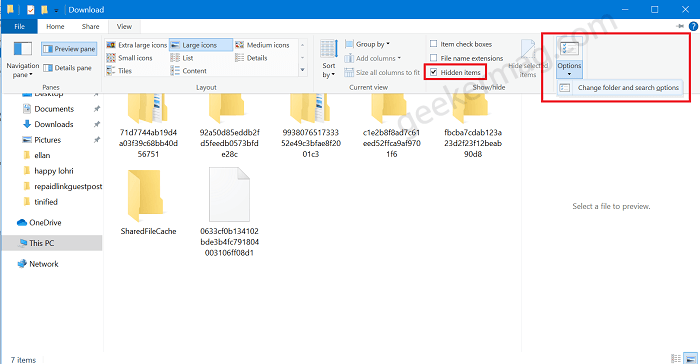Select OneDrive in navigation pane

pos(45,222)
